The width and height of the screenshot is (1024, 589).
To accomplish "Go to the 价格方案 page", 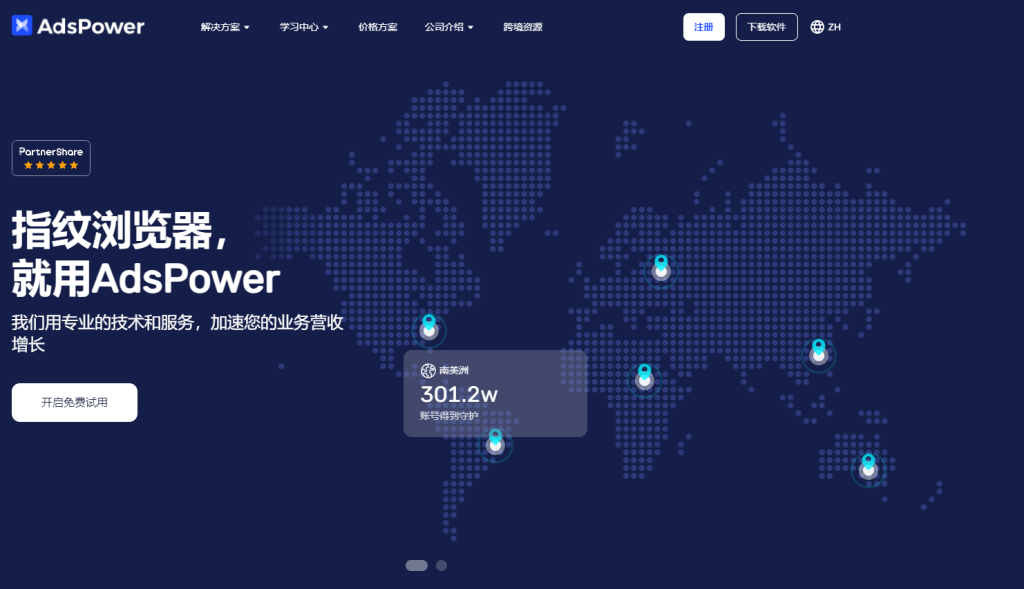I will pyautogui.click(x=377, y=27).
